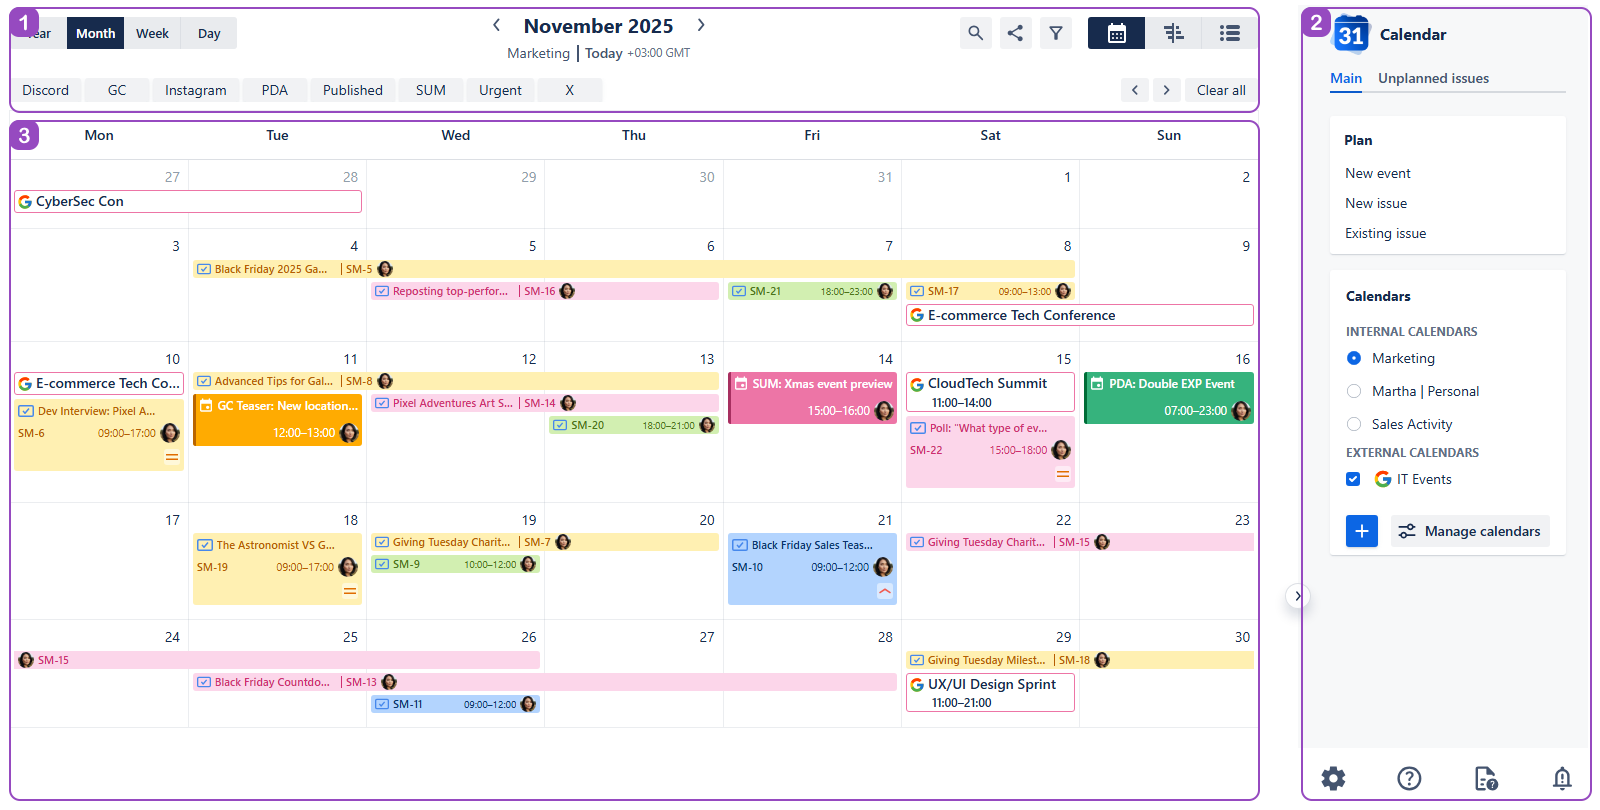Switch to timeline view icon

pyautogui.click(x=1174, y=33)
